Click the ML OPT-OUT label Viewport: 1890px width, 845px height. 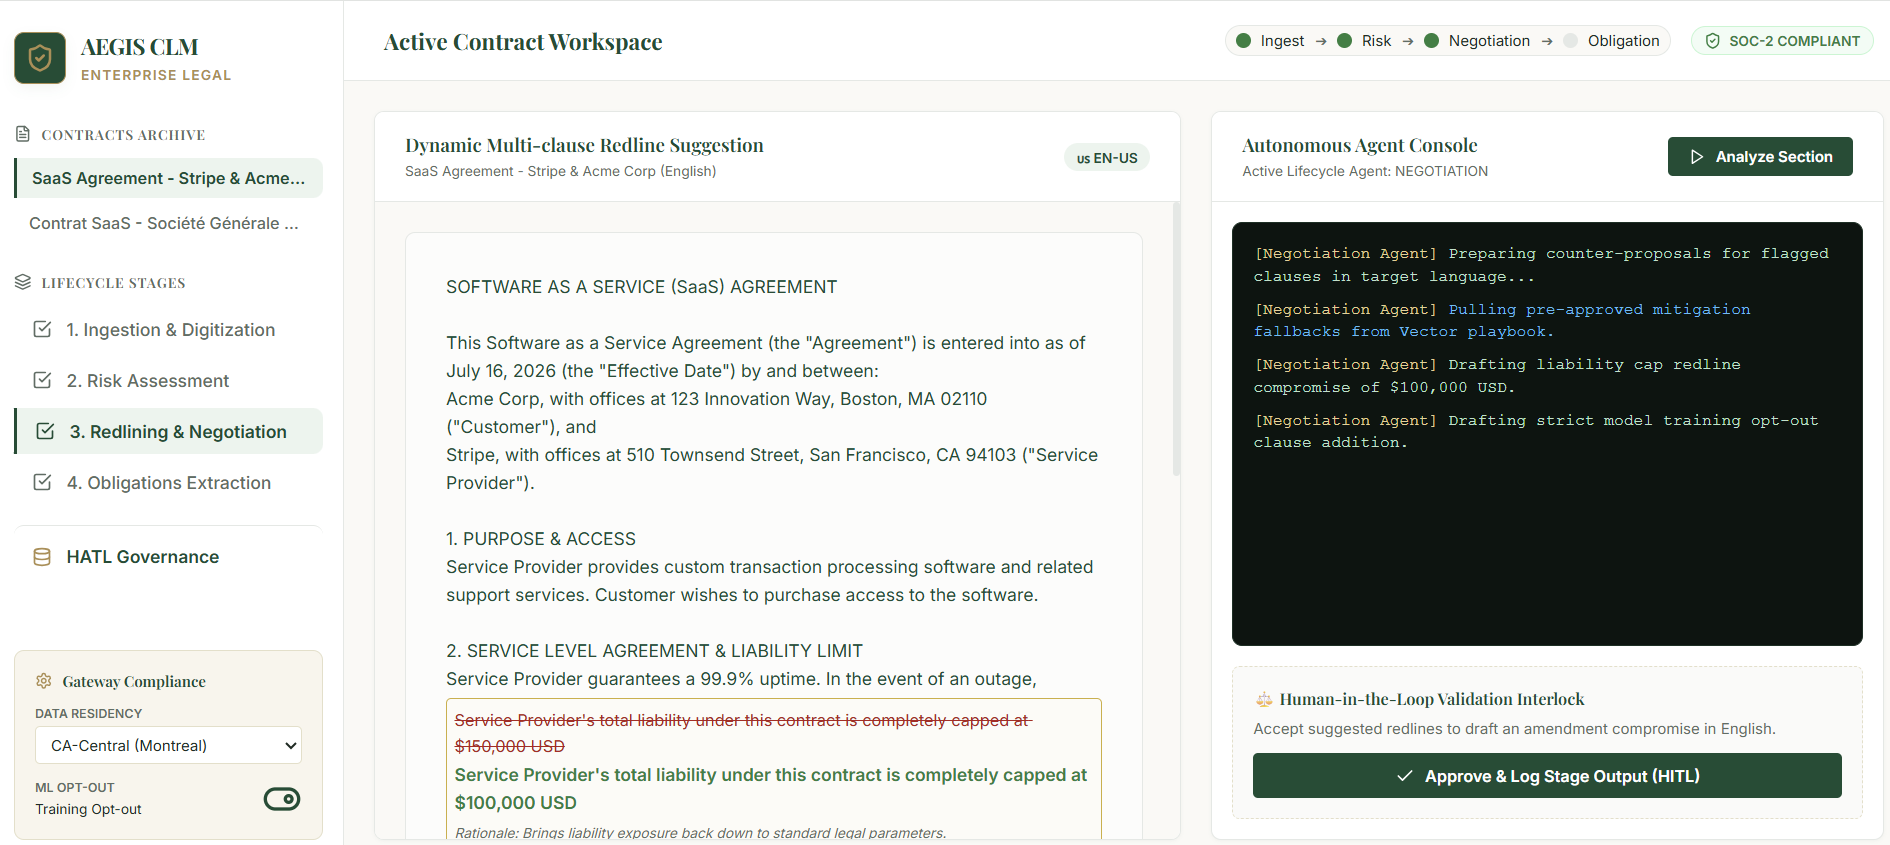click(75, 787)
